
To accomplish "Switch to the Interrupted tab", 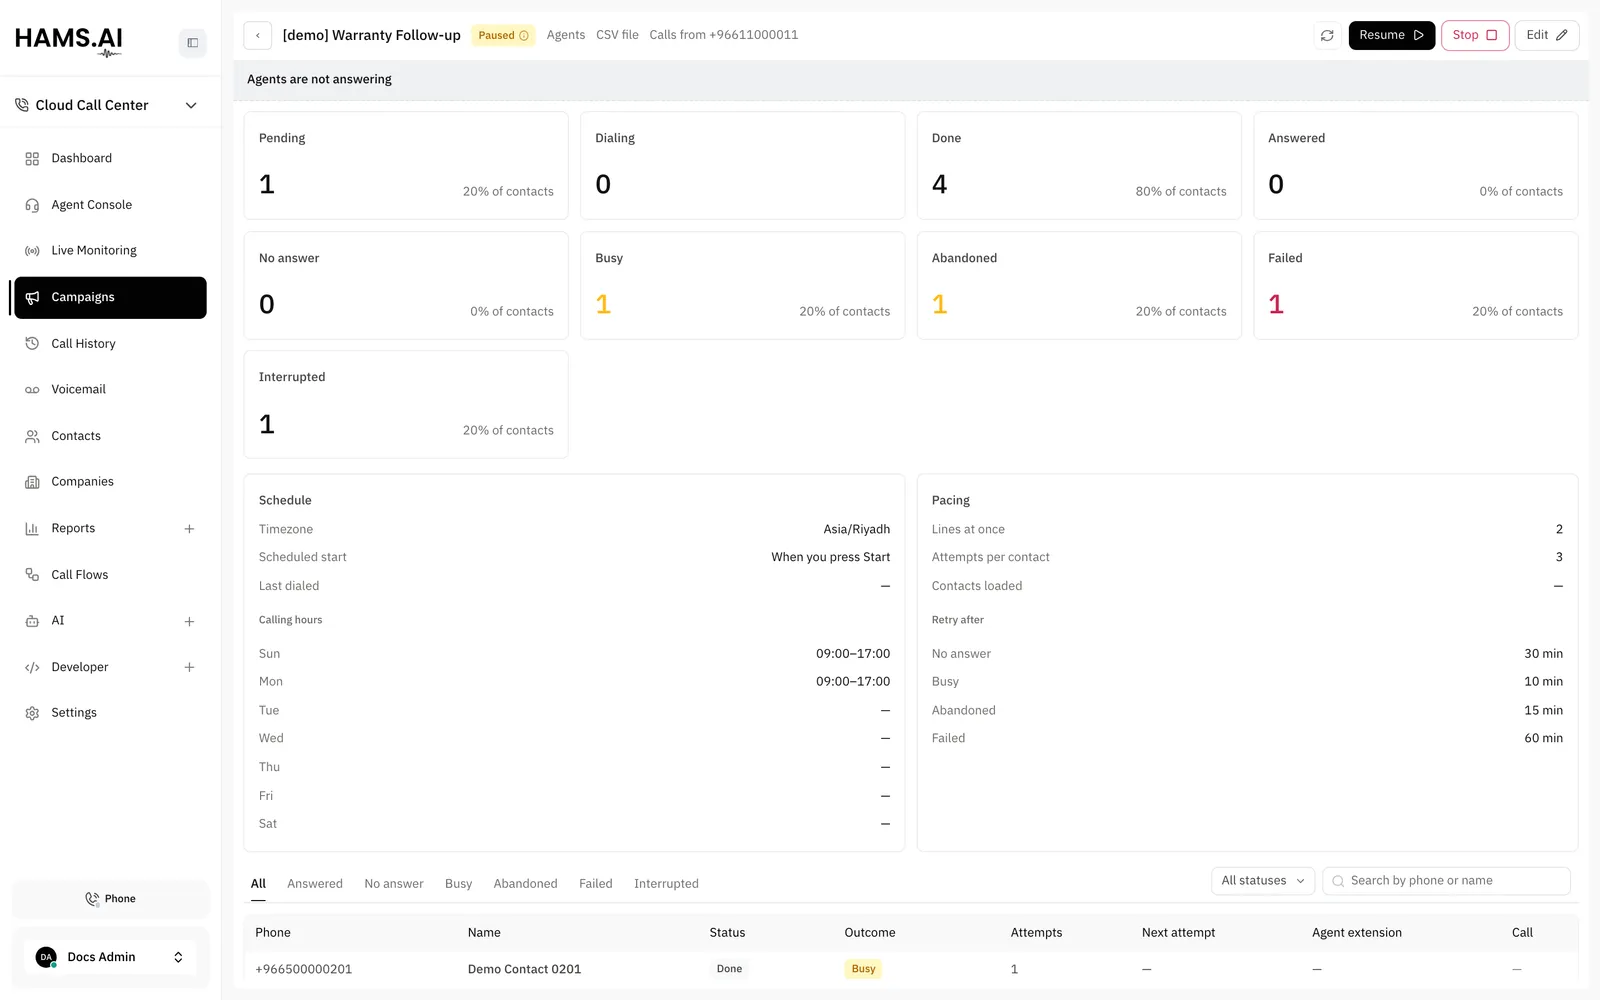I will (x=666, y=884).
